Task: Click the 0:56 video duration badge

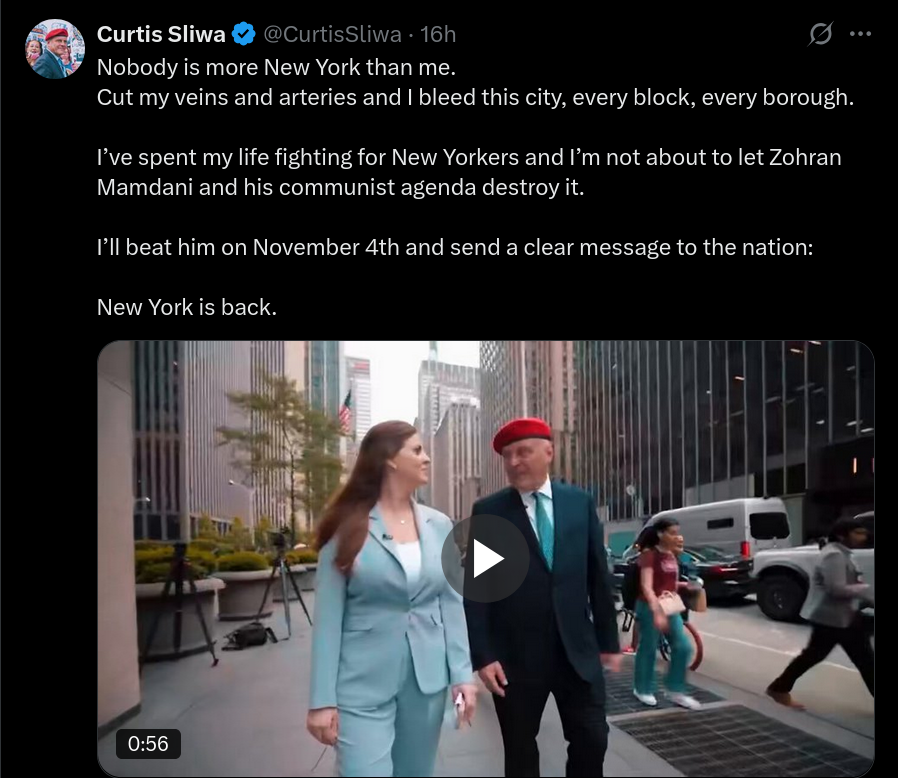Action: tap(148, 744)
